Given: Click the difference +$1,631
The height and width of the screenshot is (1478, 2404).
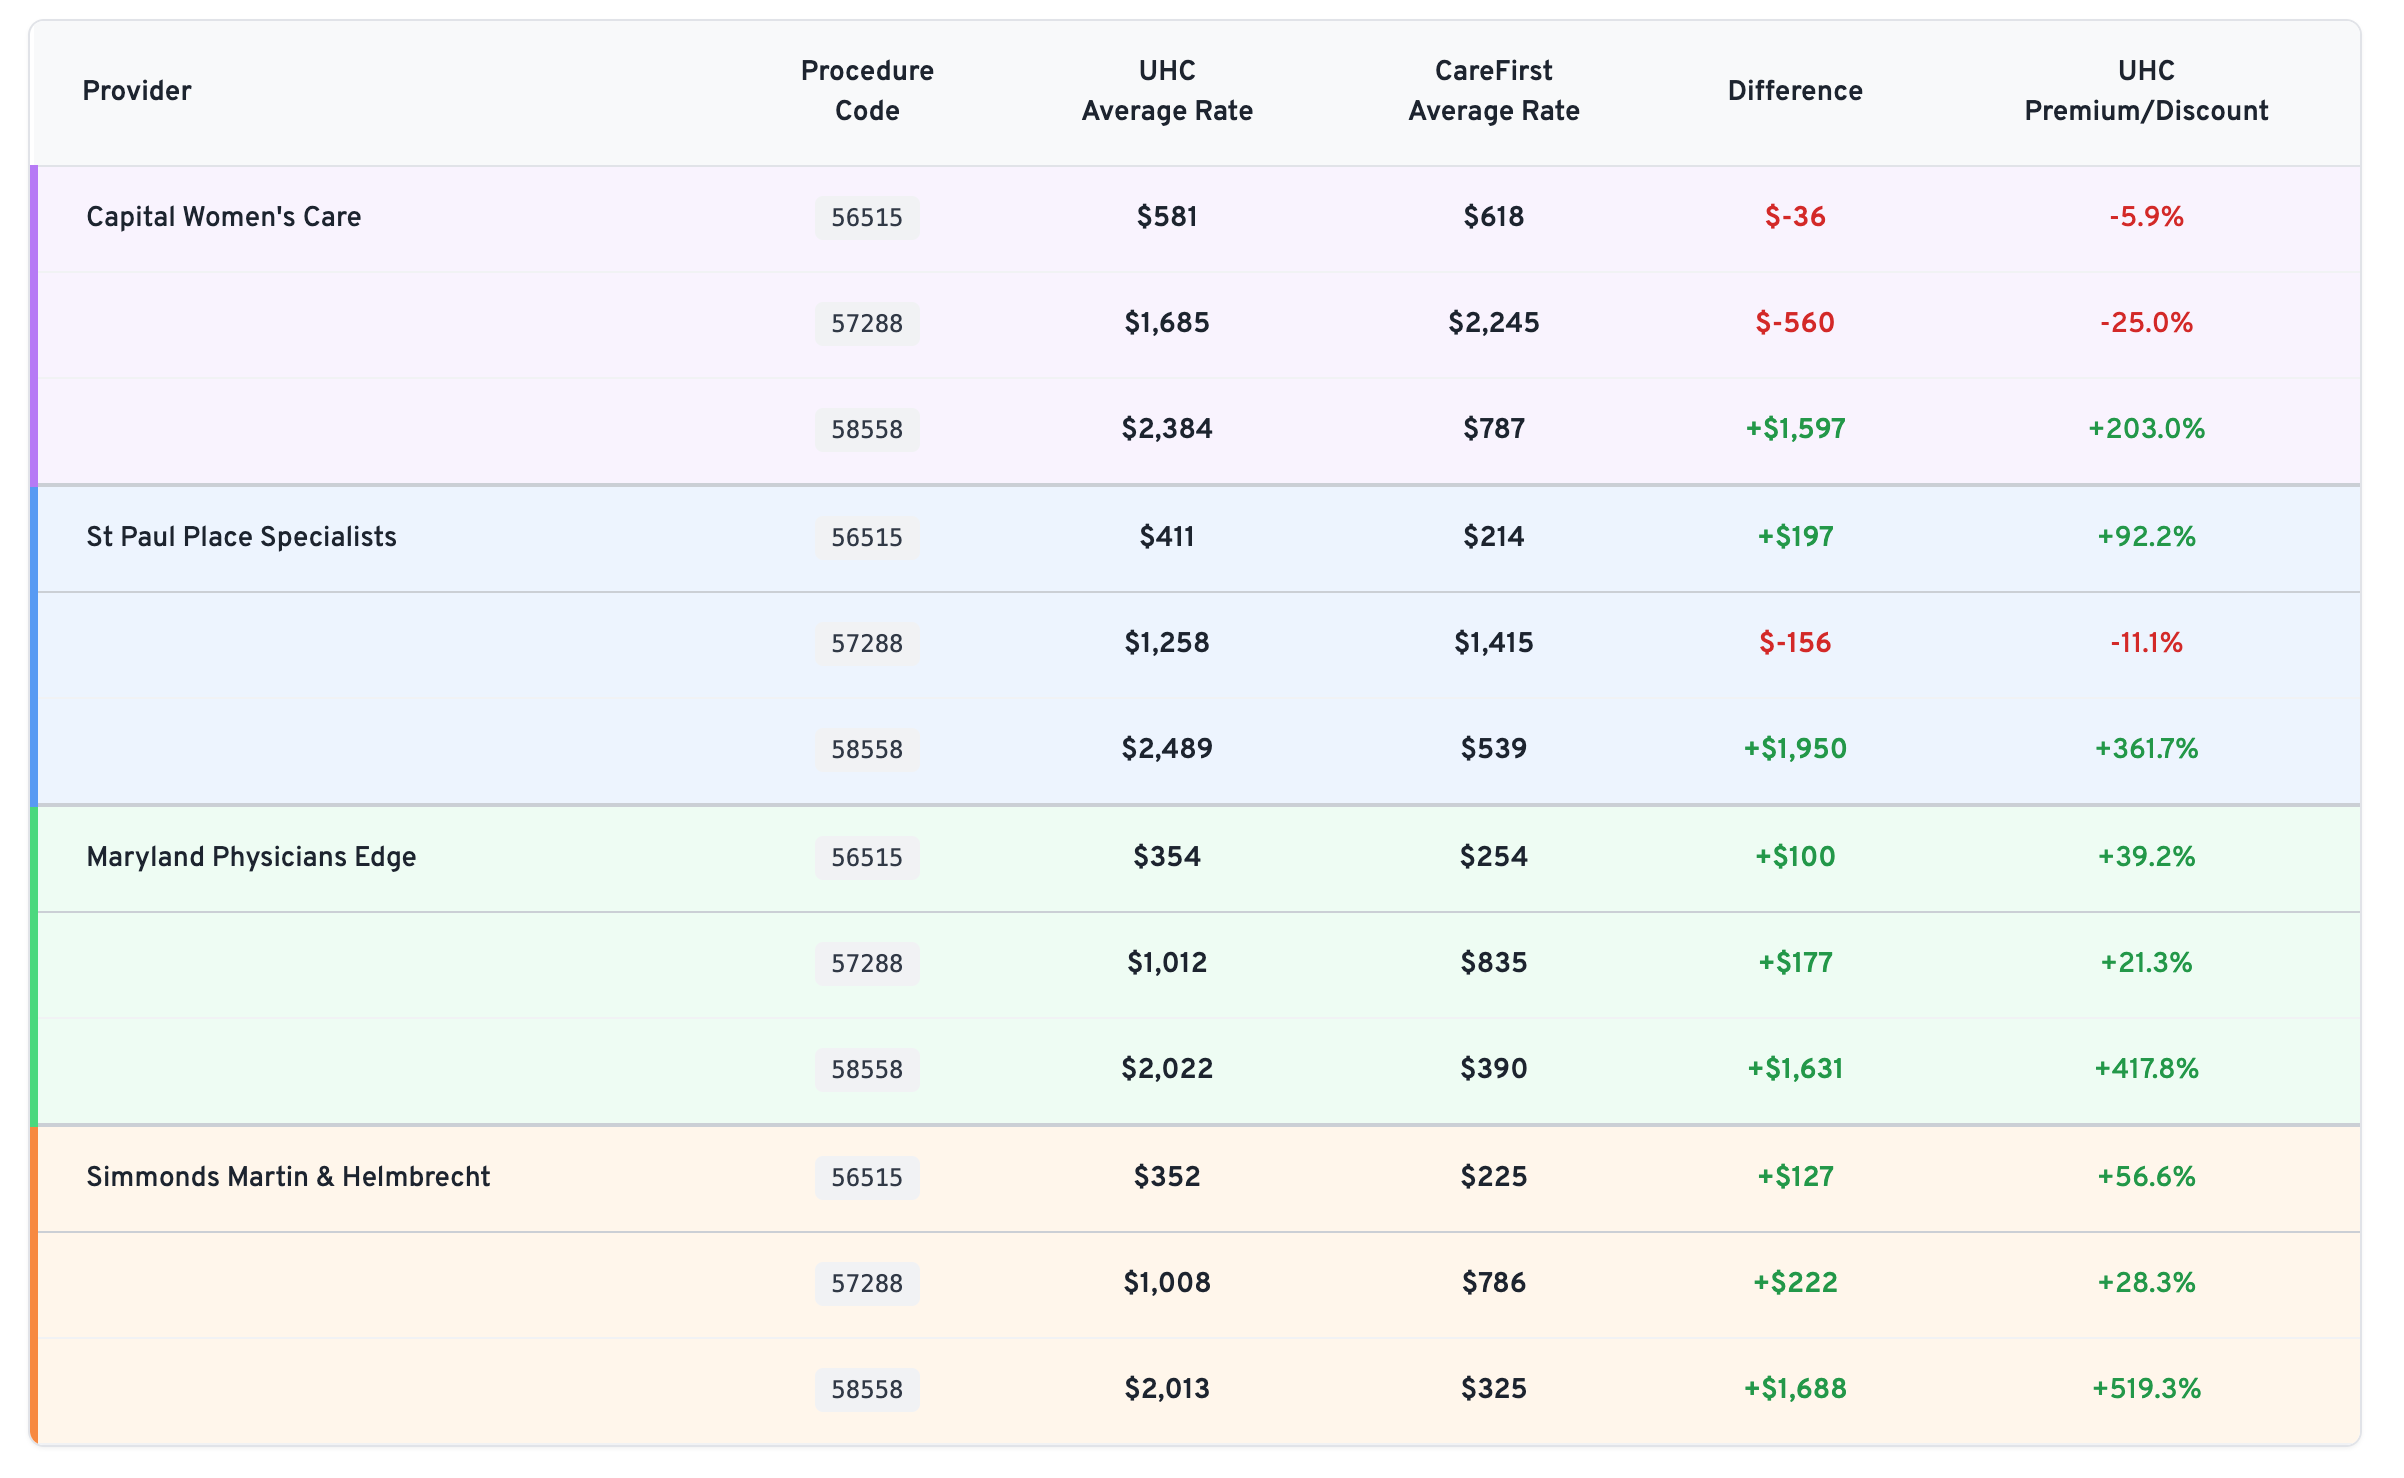Looking at the screenshot, I should point(1795,1069).
